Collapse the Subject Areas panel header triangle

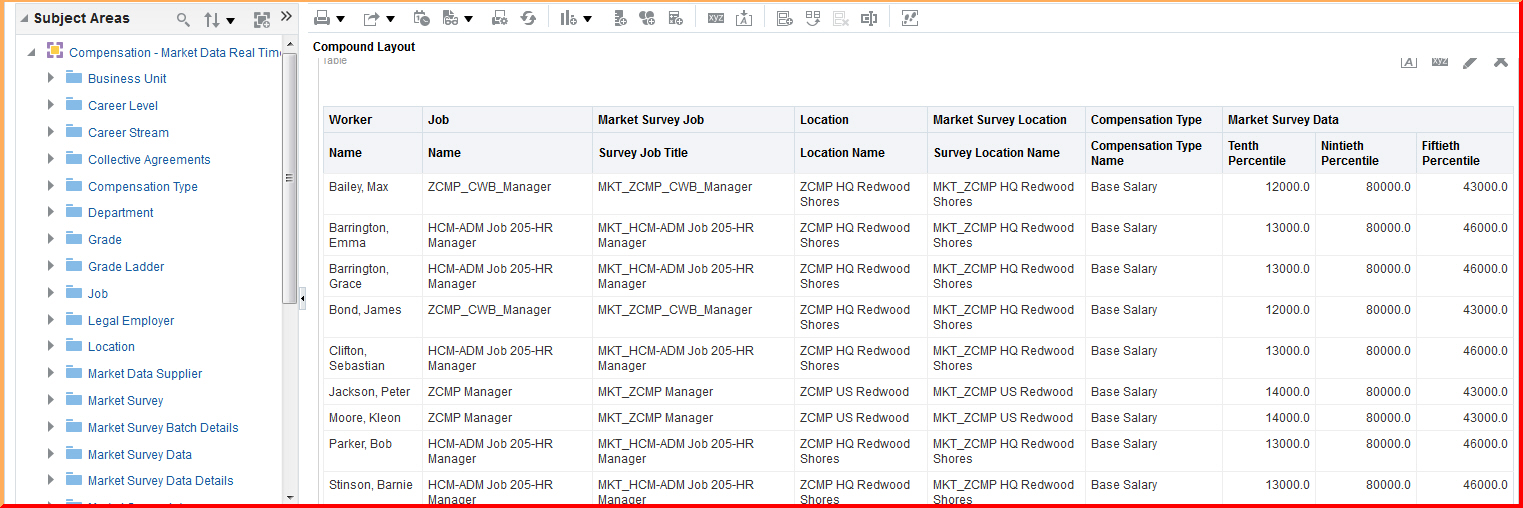click(x=24, y=19)
